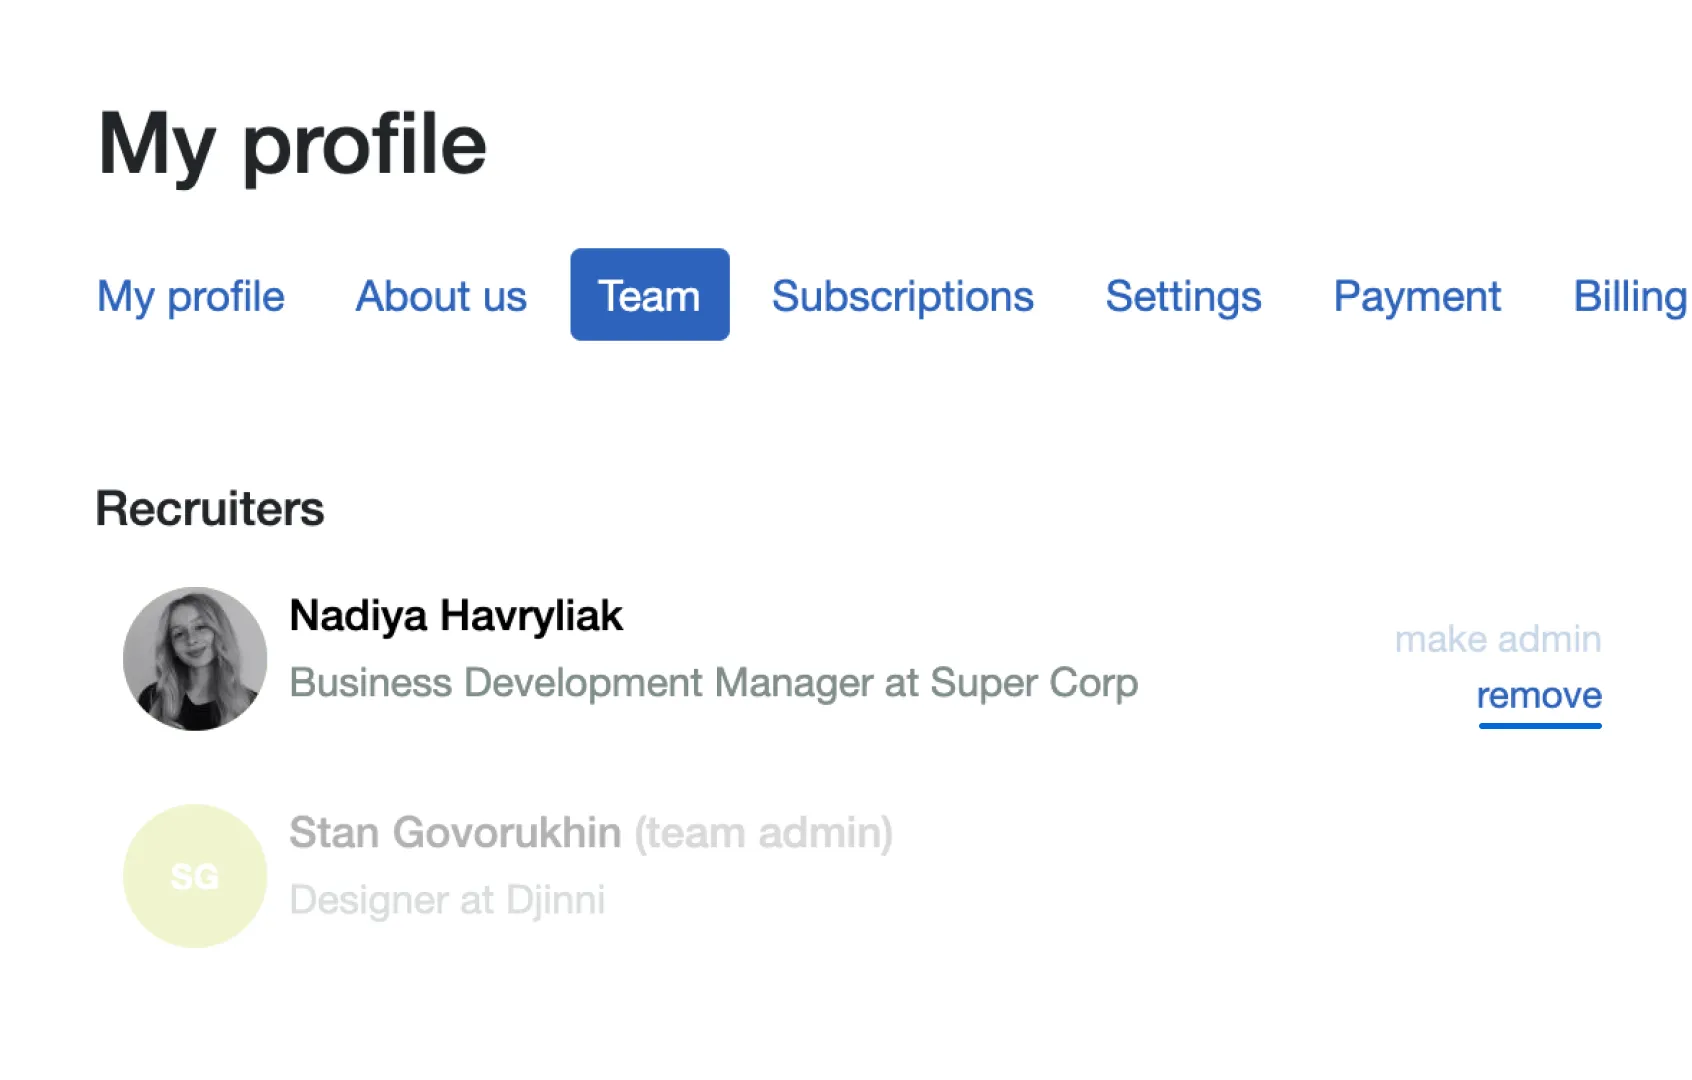Click "Djinni" in Stan's subtitle
Image resolution: width=1692 pixels, height=1080 pixels.
(x=555, y=900)
